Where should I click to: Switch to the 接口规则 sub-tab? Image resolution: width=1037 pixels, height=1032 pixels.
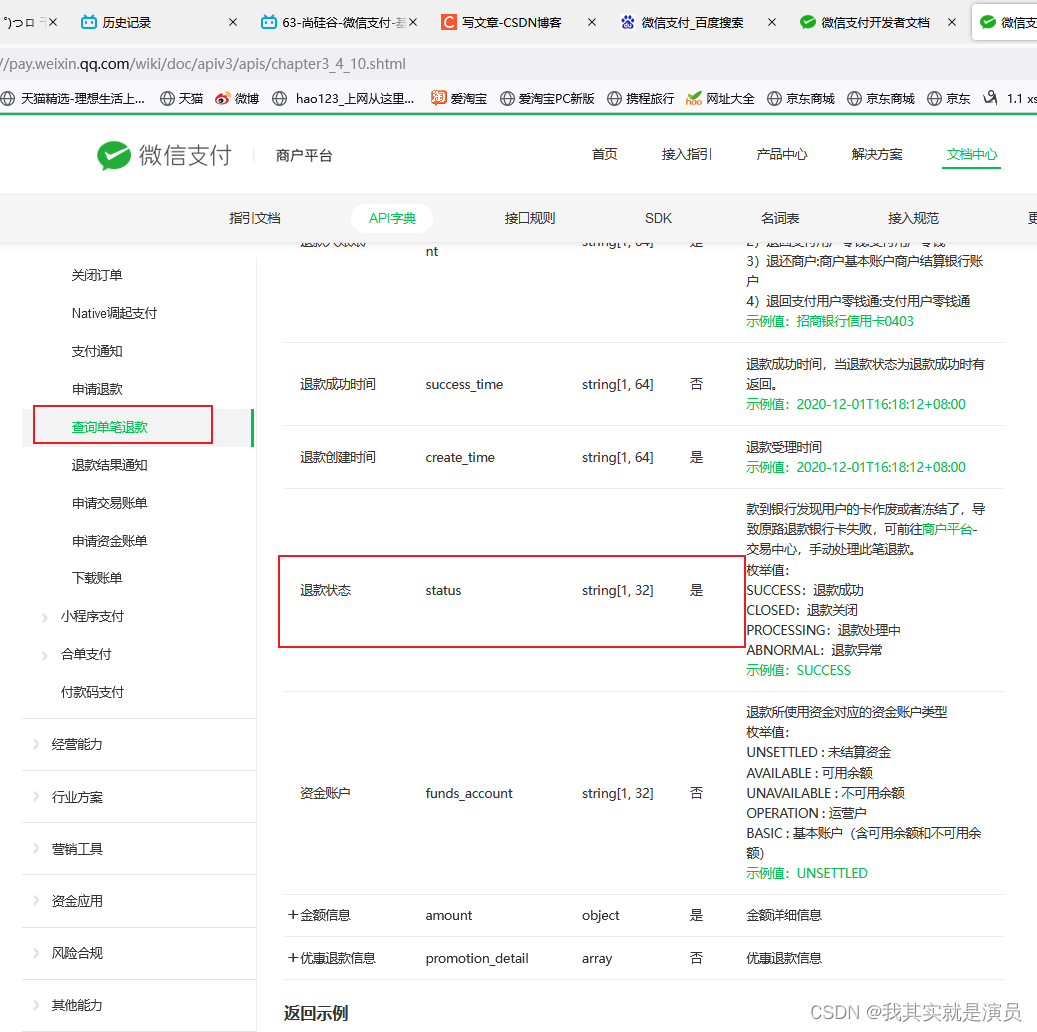click(x=530, y=218)
